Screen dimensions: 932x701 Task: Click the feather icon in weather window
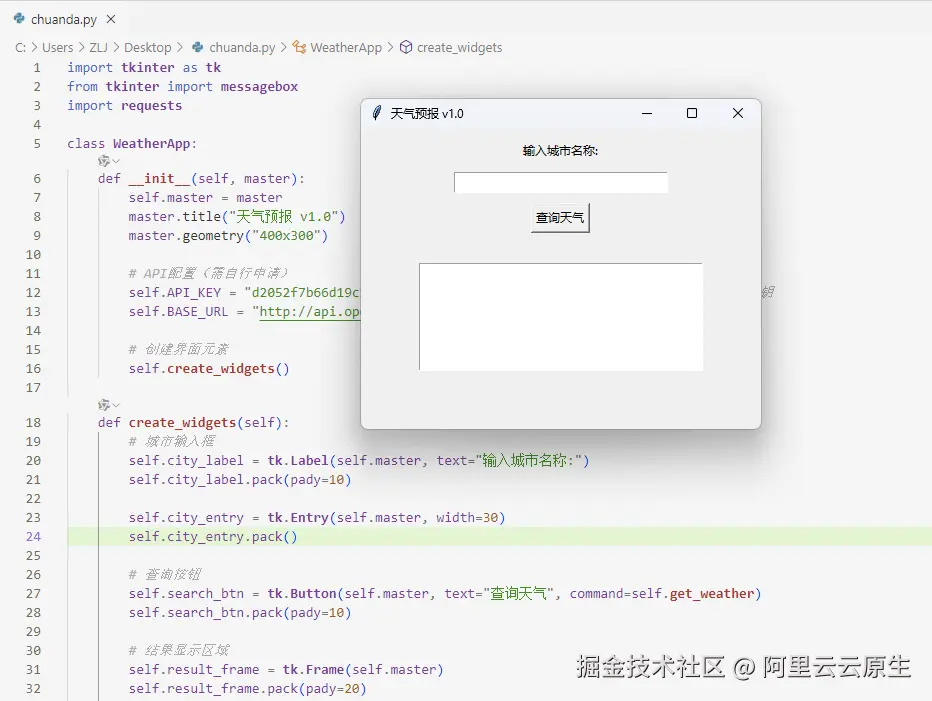pos(376,113)
